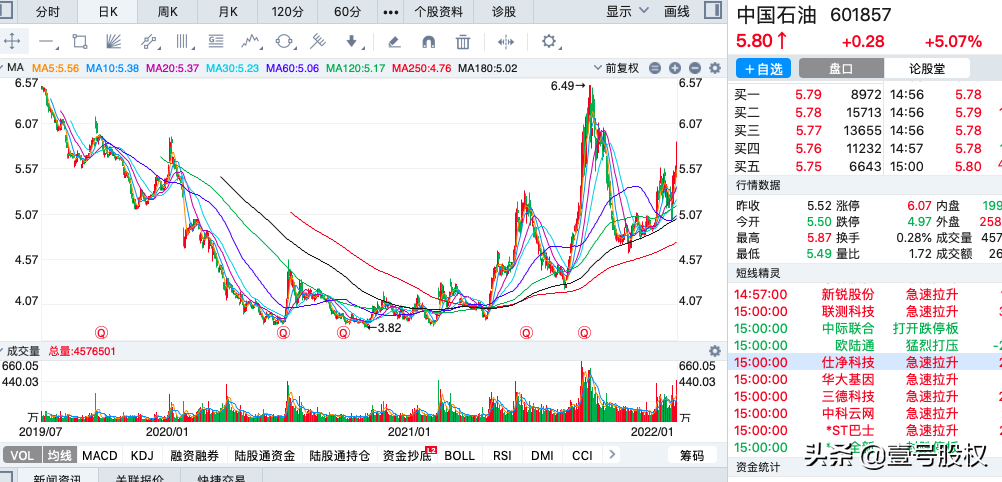The width and height of the screenshot is (1002, 482).
Task: Switch to the 日K daily chart tab
Action: point(107,12)
